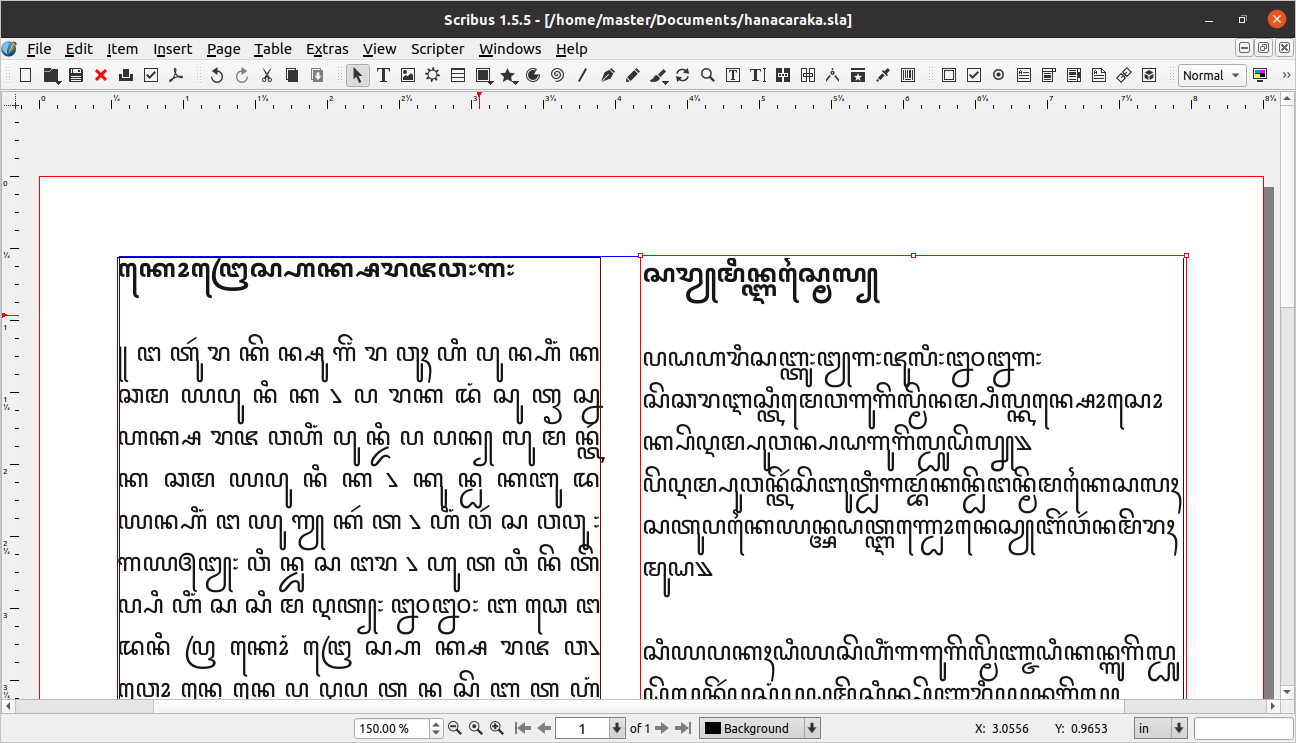This screenshot has height=743, width=1296.
Task: Insert Link Annotation chain tool
Action: [x=1124, y=75]
